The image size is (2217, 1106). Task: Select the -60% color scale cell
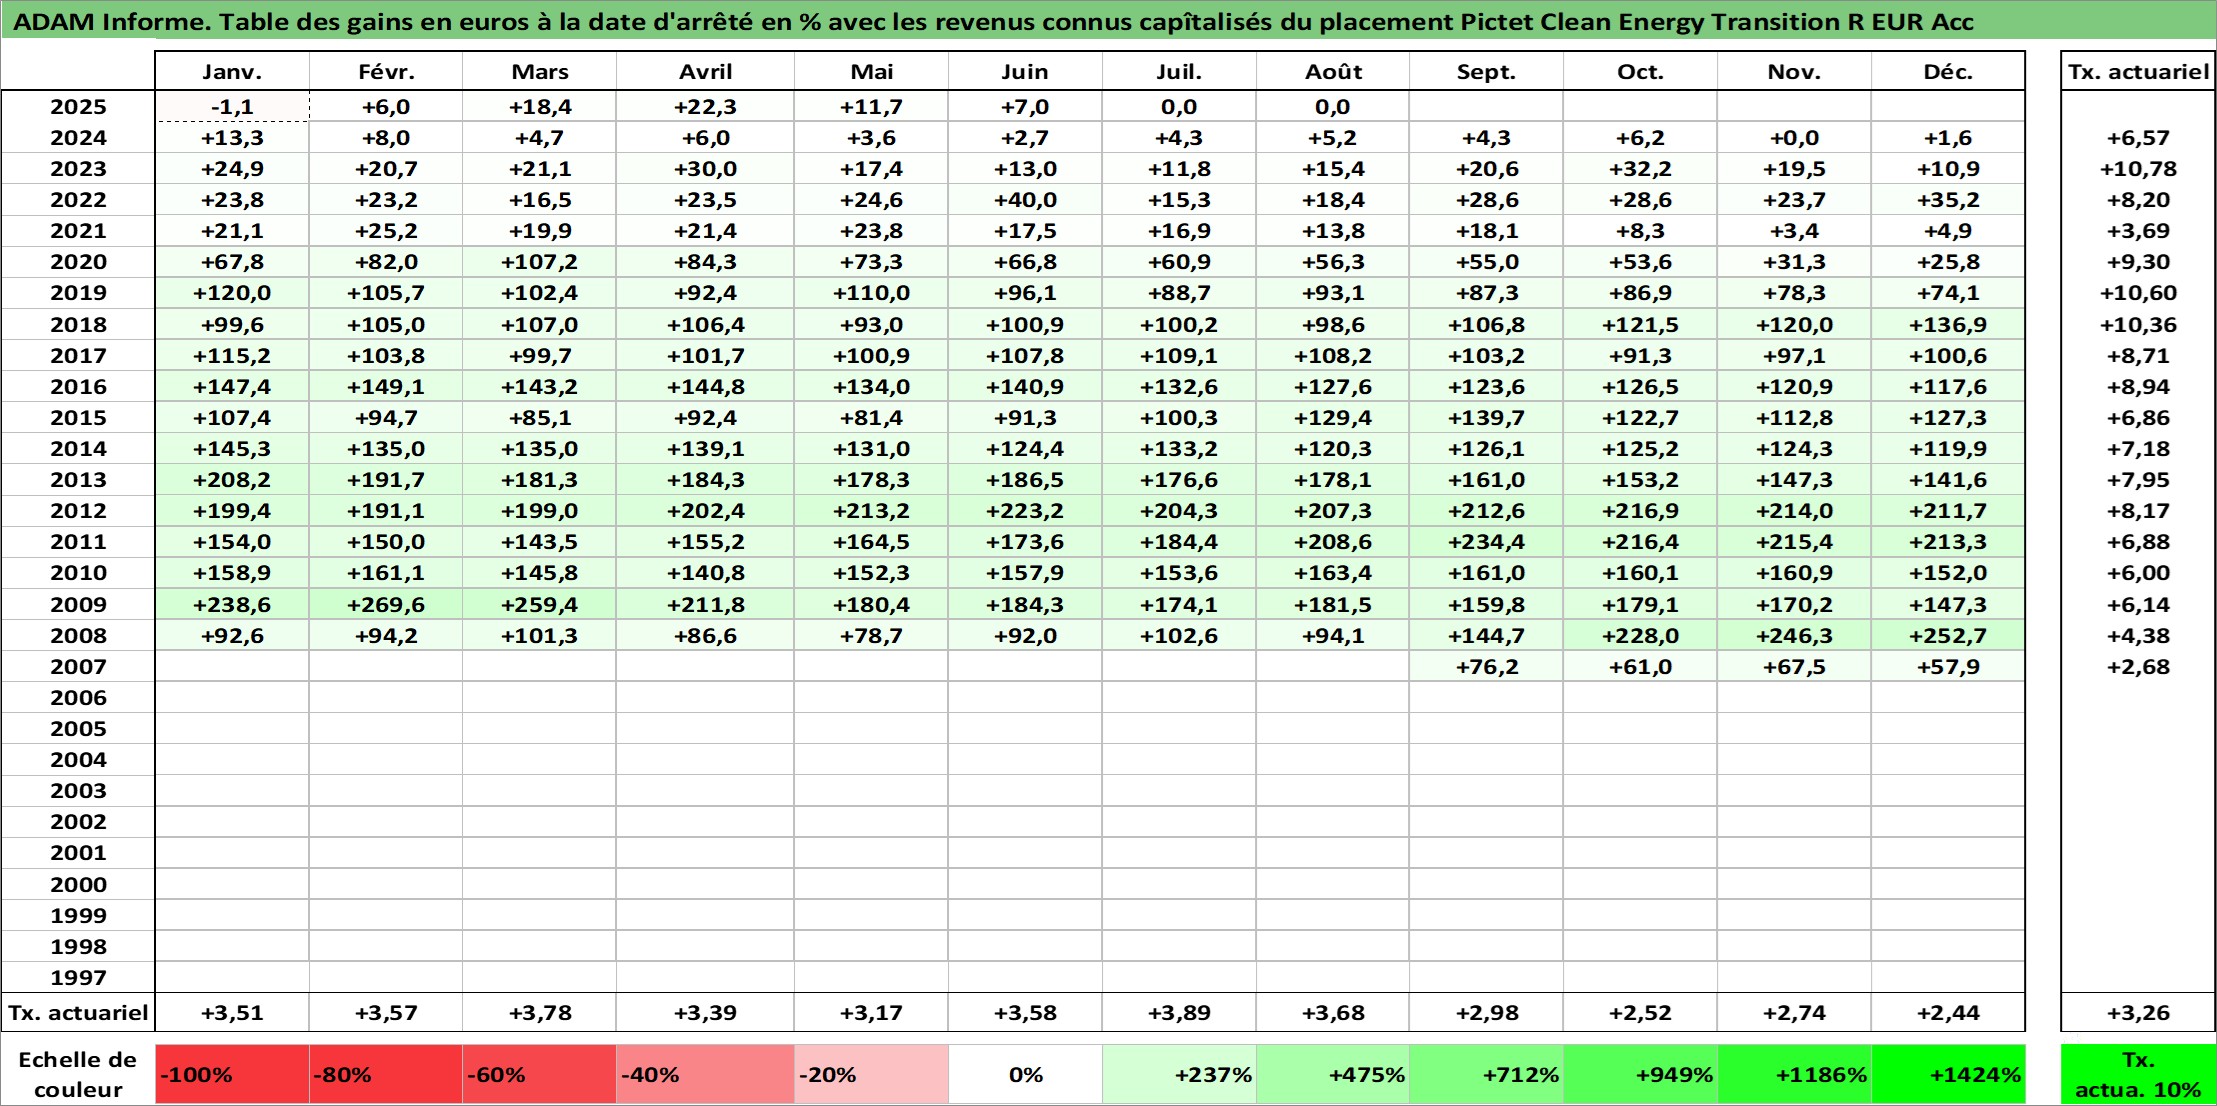click(x=539, y=1075)
